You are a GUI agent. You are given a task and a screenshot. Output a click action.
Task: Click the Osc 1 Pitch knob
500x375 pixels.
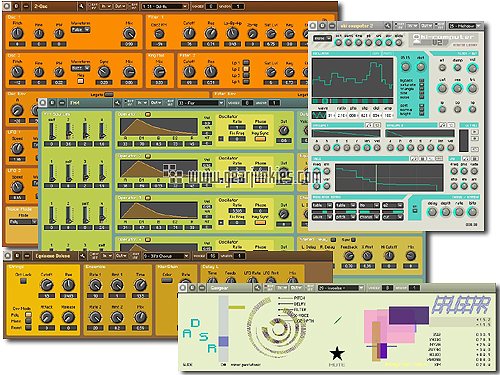(17, 33)
